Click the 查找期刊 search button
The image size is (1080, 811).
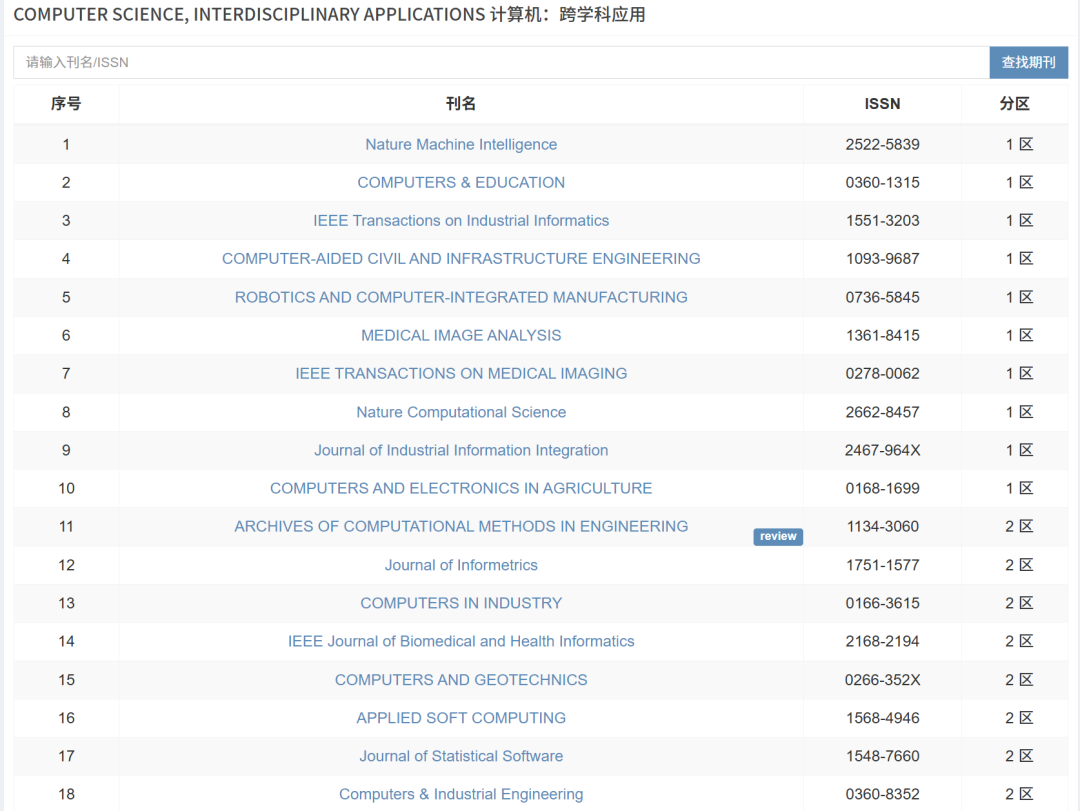click(1028, 63)
